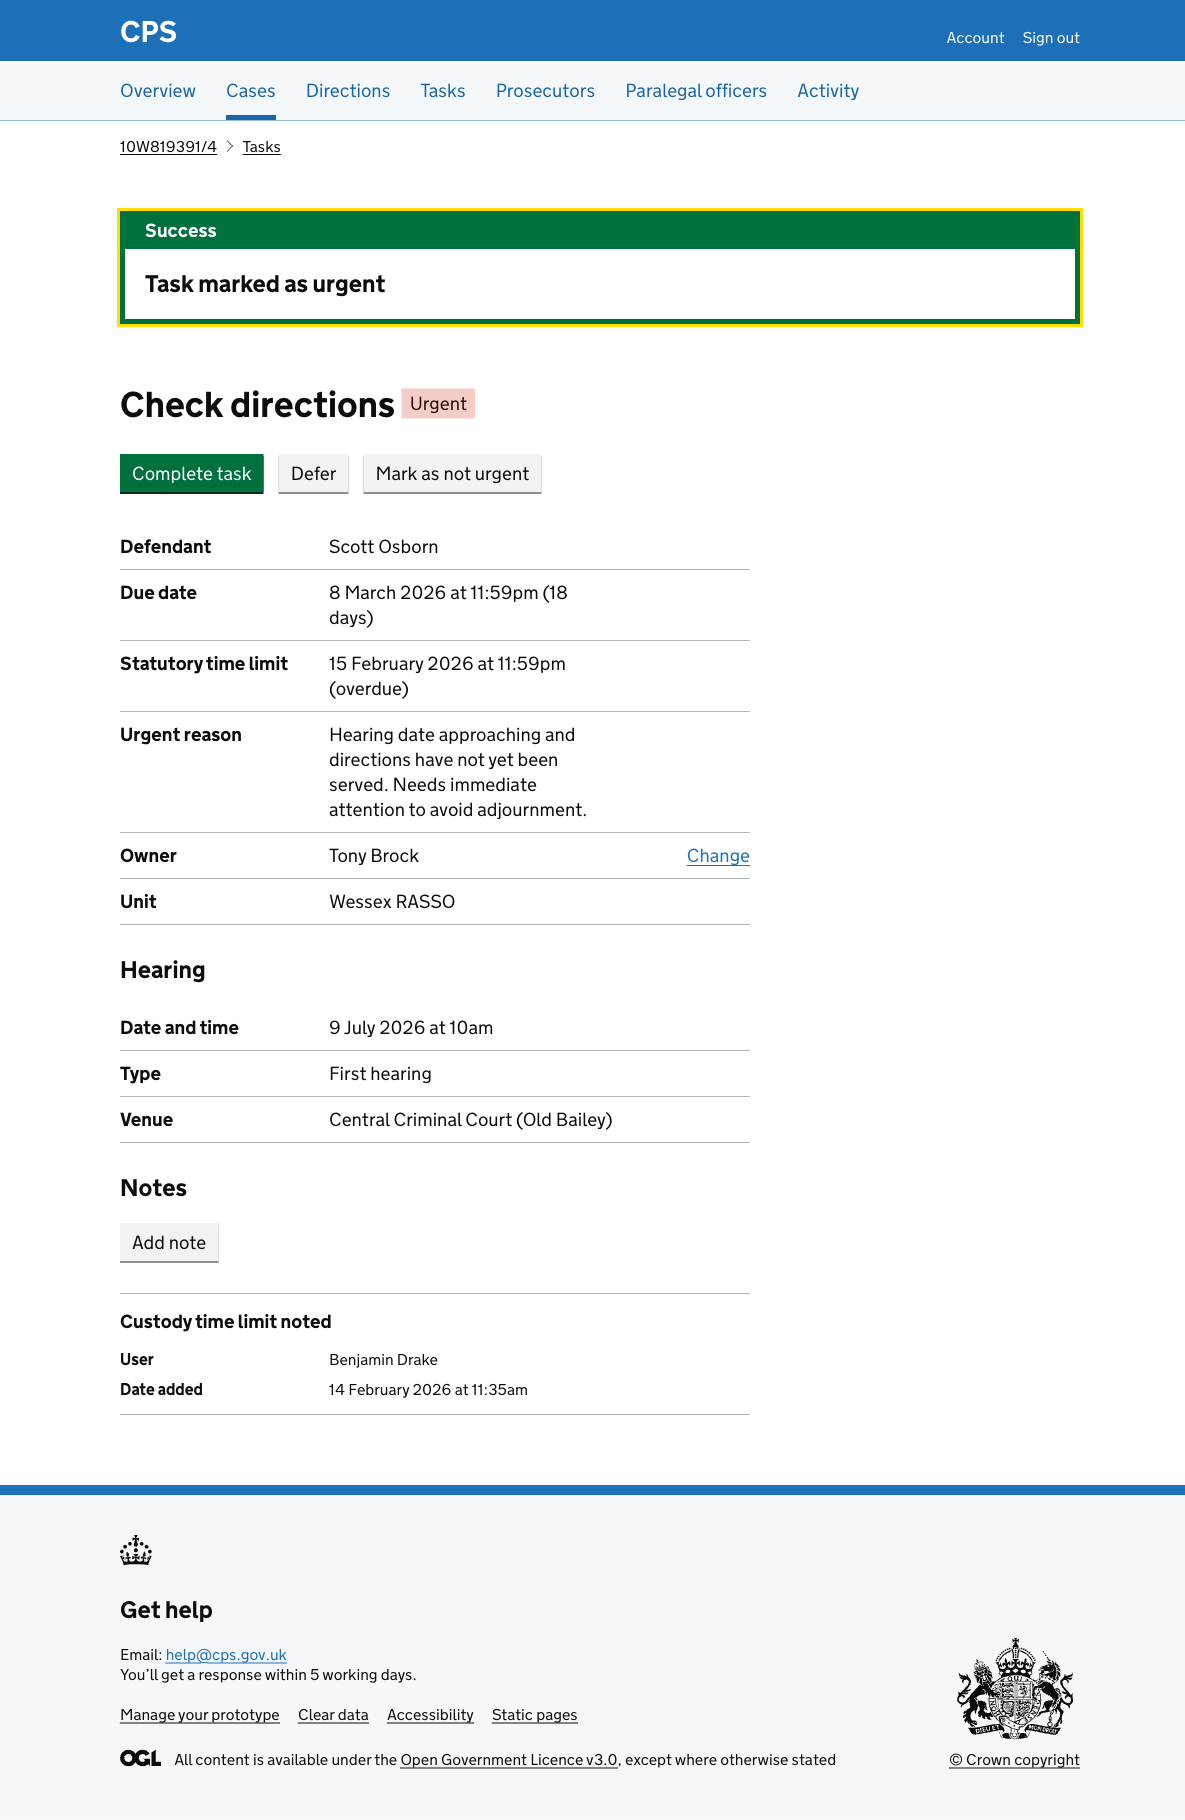Go to the Overview tab
Screen dimensions: 1185x1820
tap(158, 91)
